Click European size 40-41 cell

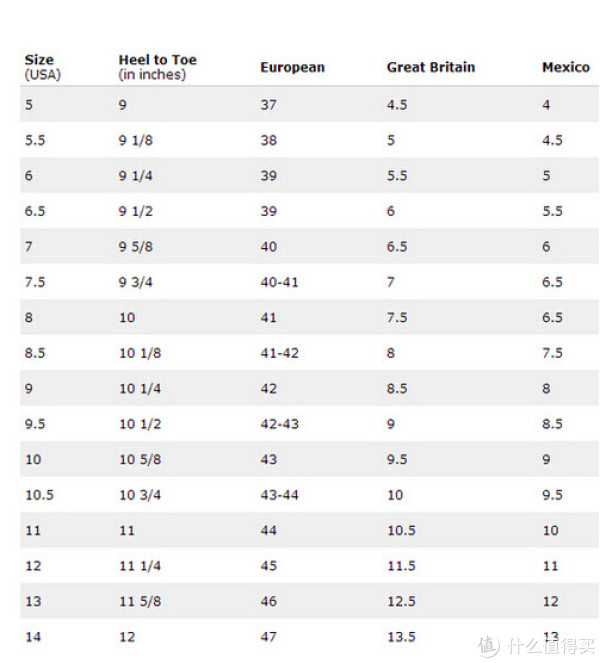click(279, 282)
